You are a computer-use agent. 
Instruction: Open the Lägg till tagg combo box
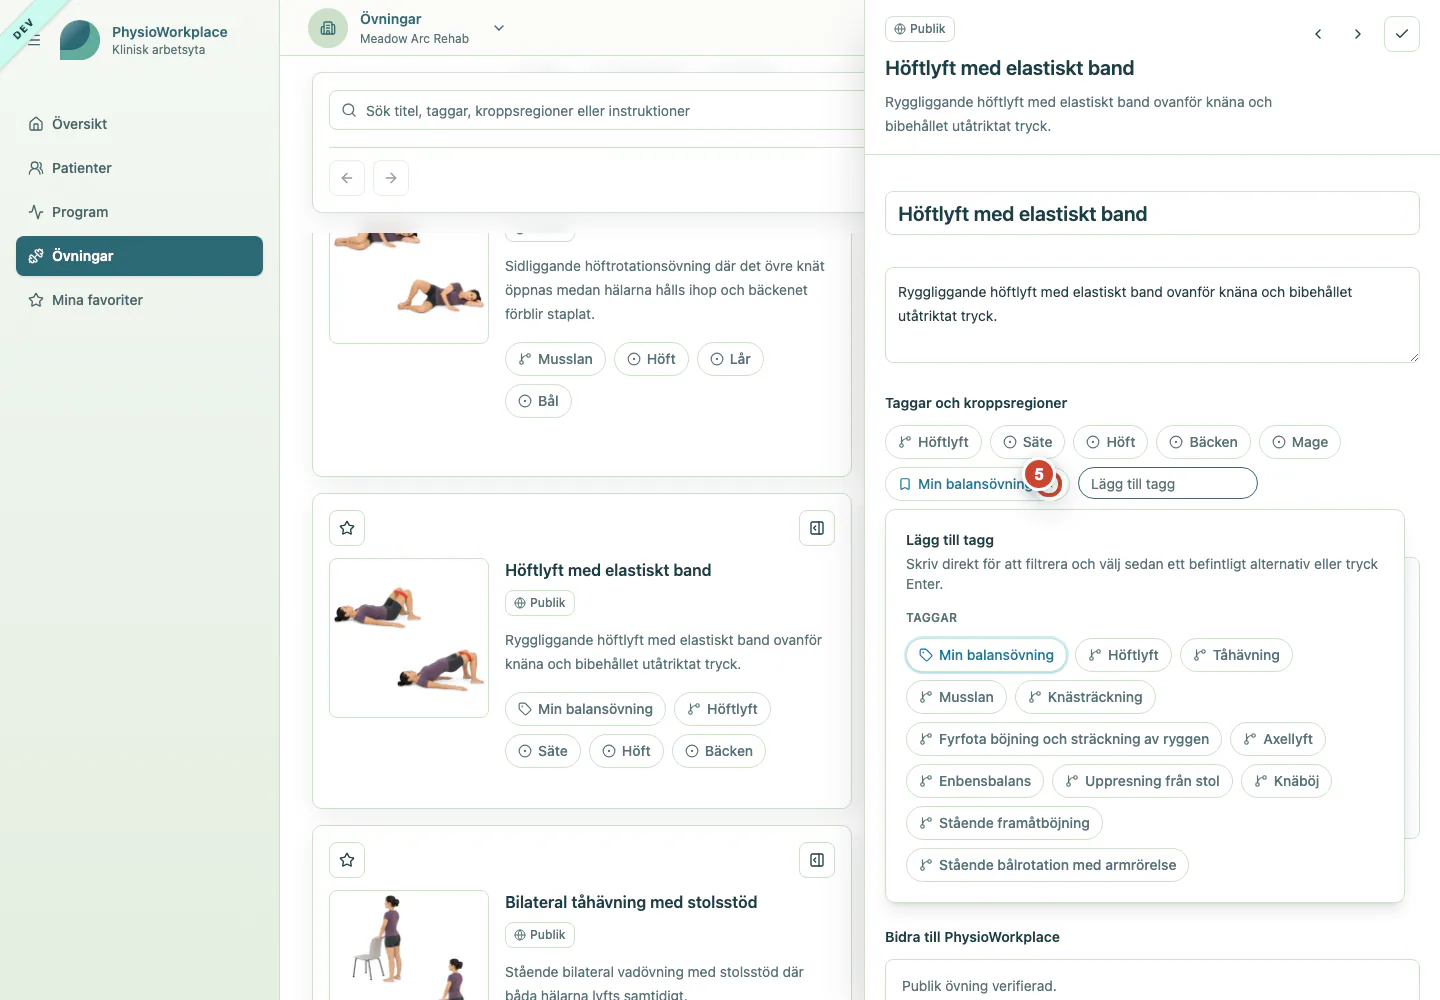[x=1167, y=484]
